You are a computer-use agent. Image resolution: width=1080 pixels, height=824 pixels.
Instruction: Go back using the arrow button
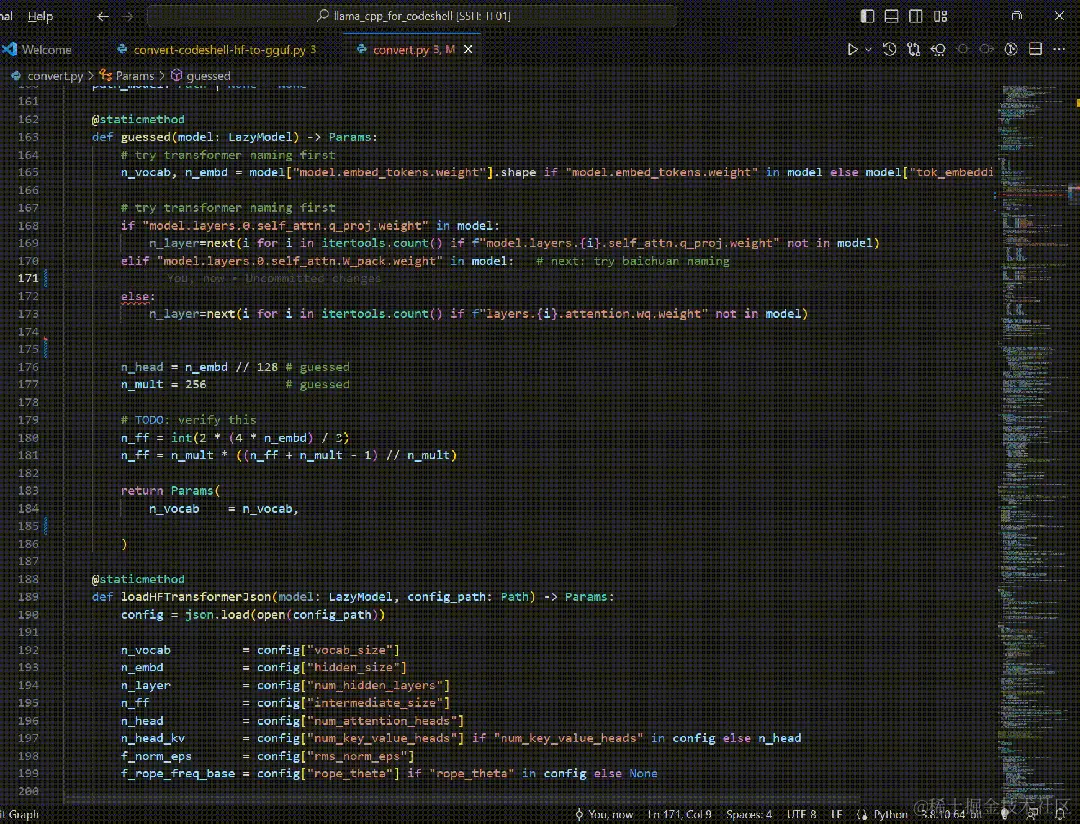[103, 16]
